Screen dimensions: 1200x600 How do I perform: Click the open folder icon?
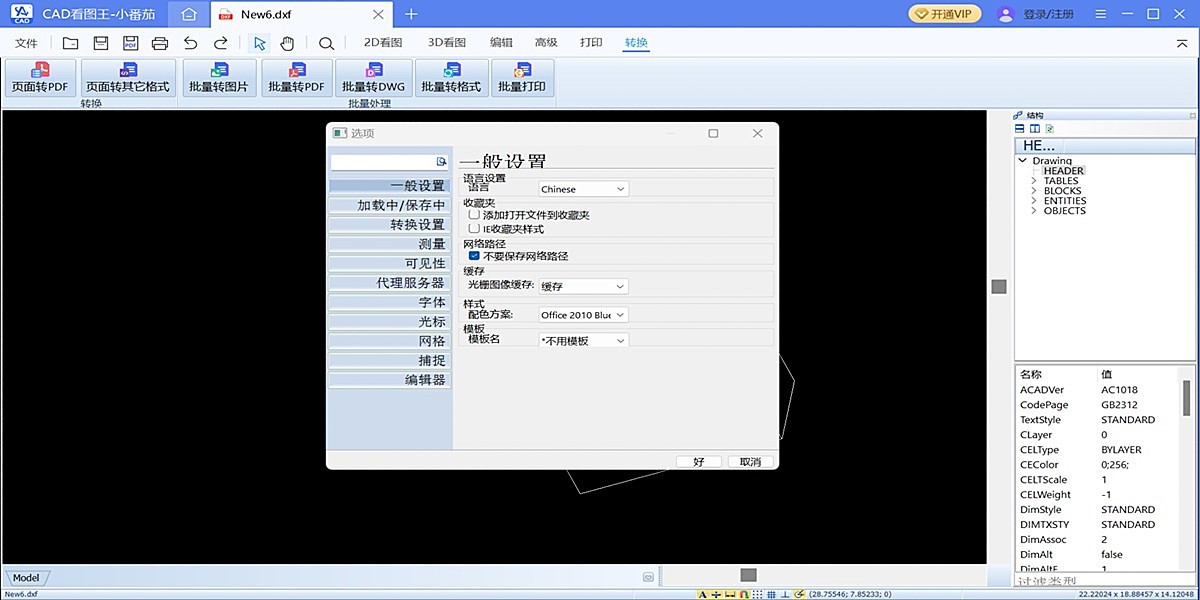[x=70, y=43]
